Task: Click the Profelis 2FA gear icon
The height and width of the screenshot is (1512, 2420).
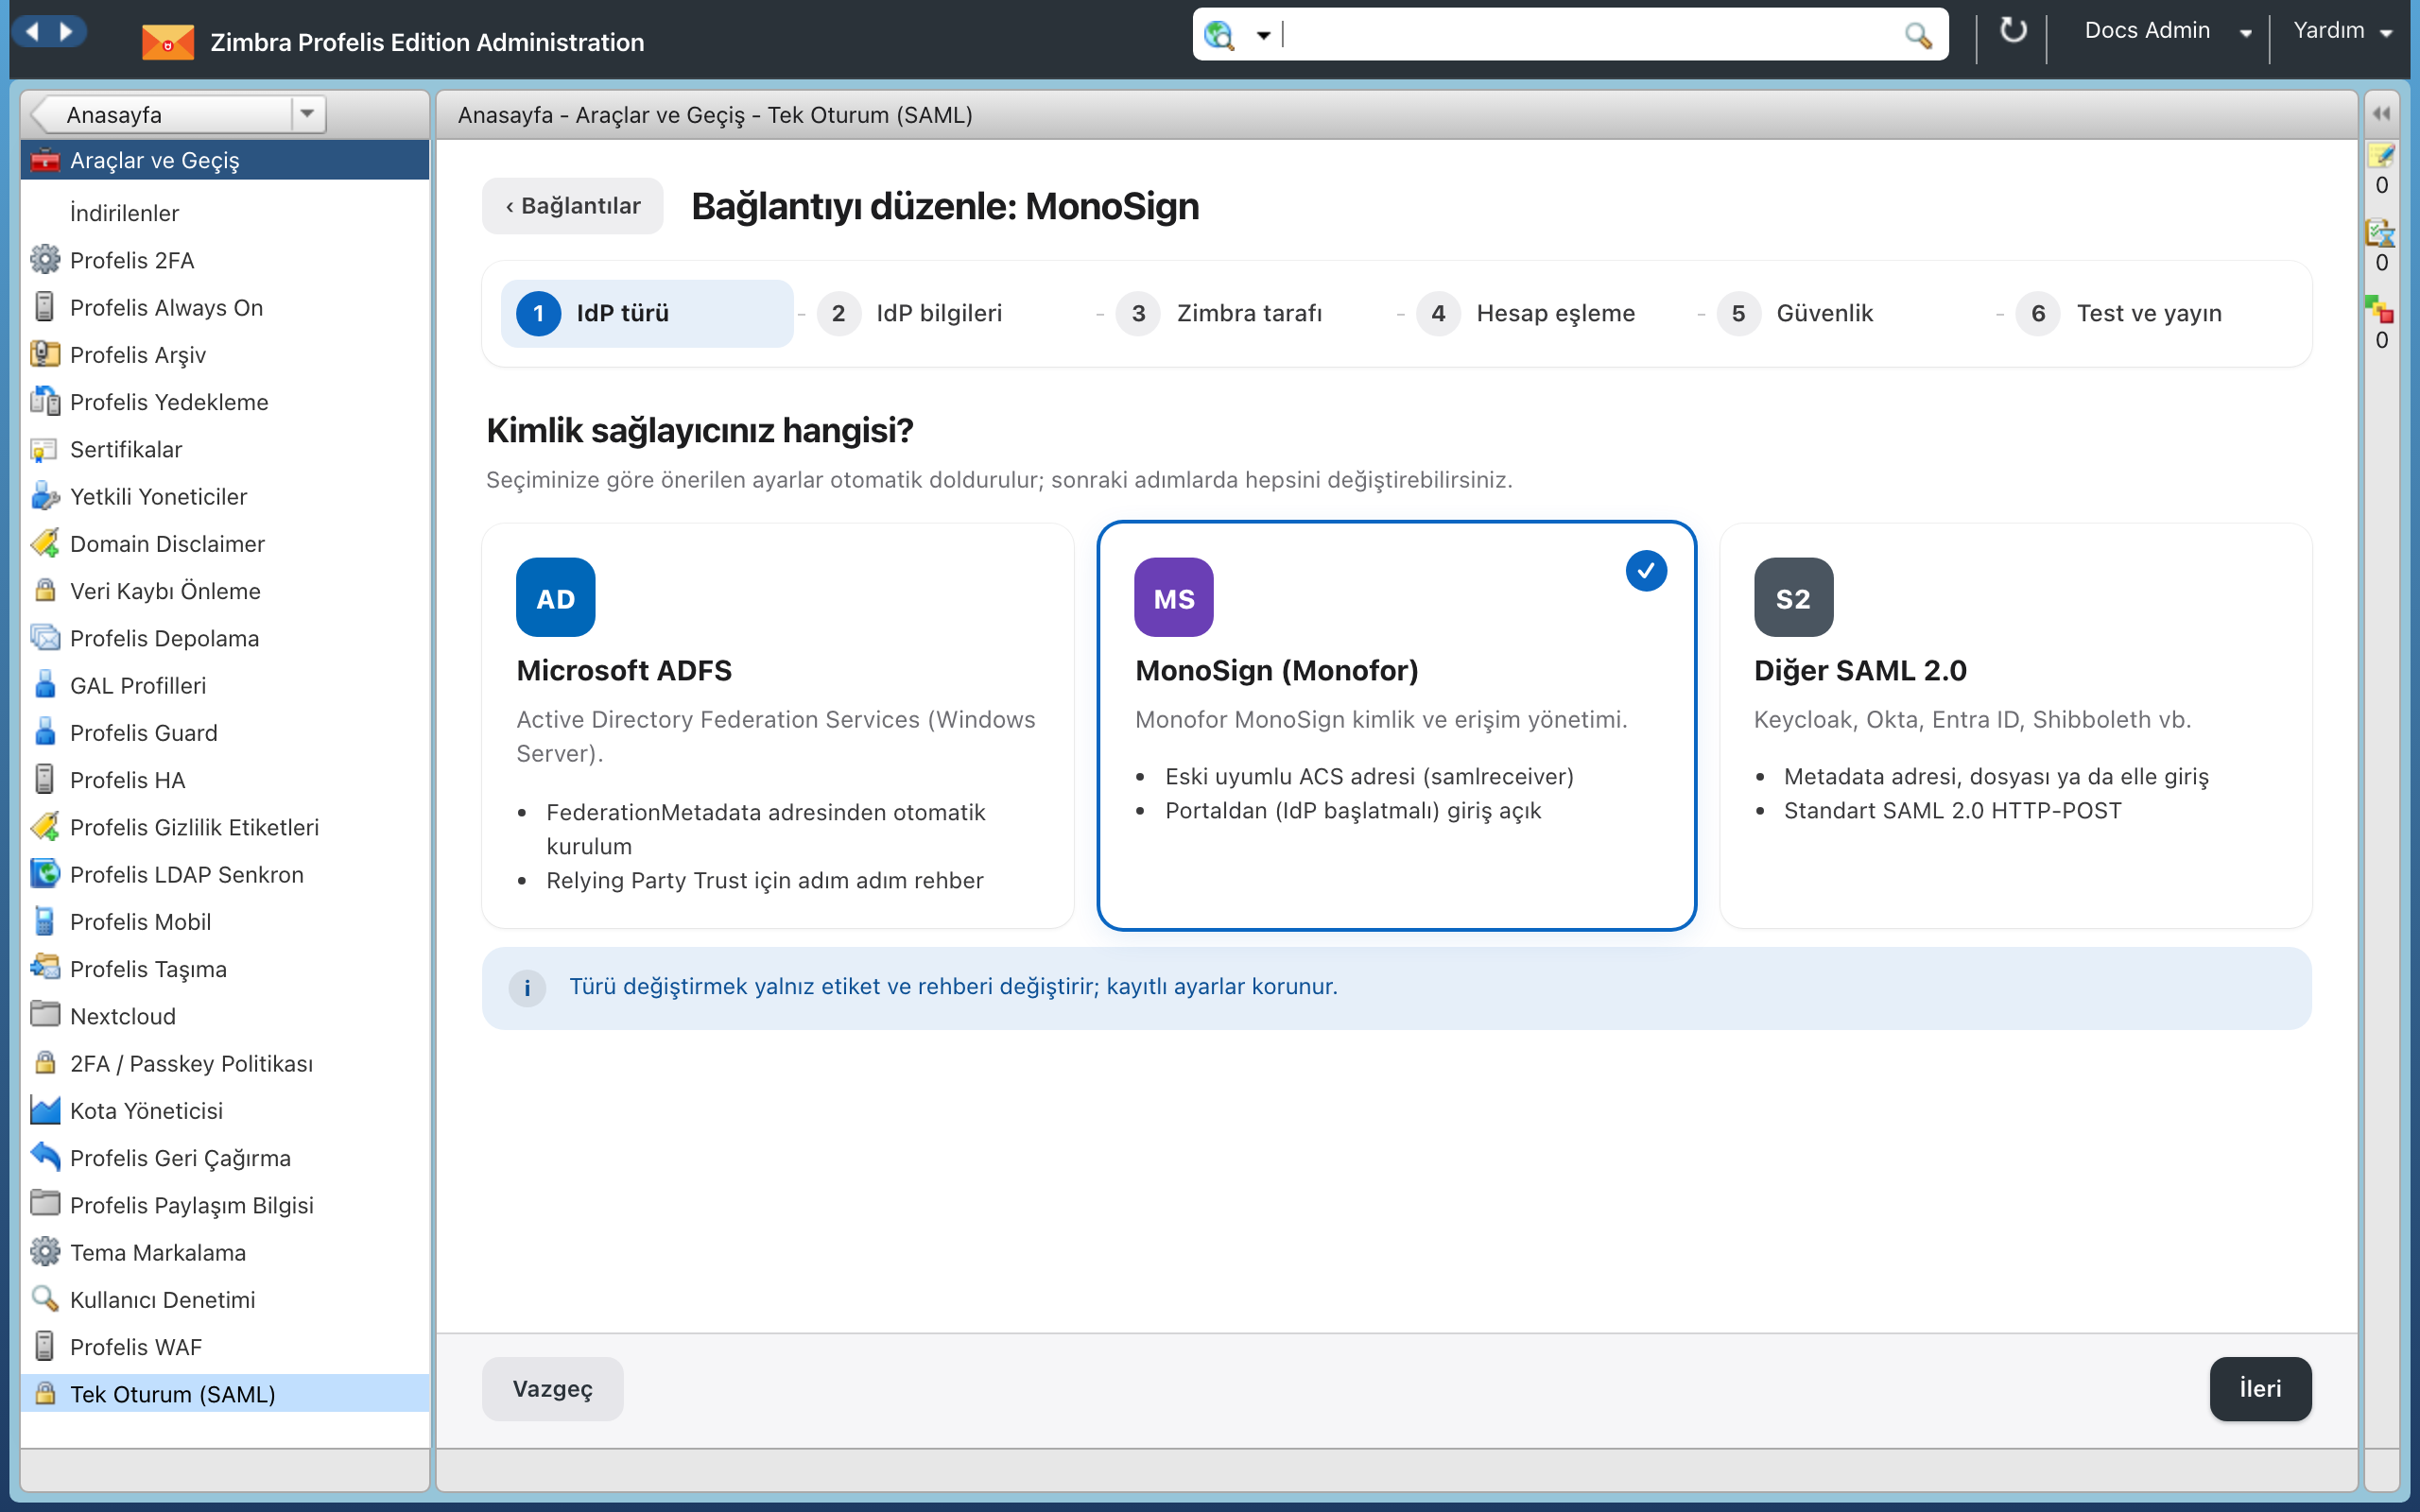Action: 45,260
